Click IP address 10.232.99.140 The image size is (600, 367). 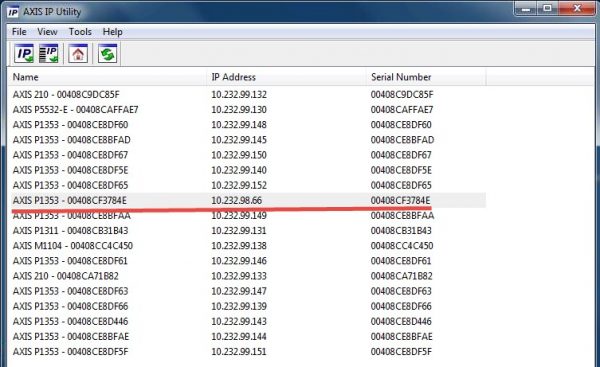coord(239,170)
